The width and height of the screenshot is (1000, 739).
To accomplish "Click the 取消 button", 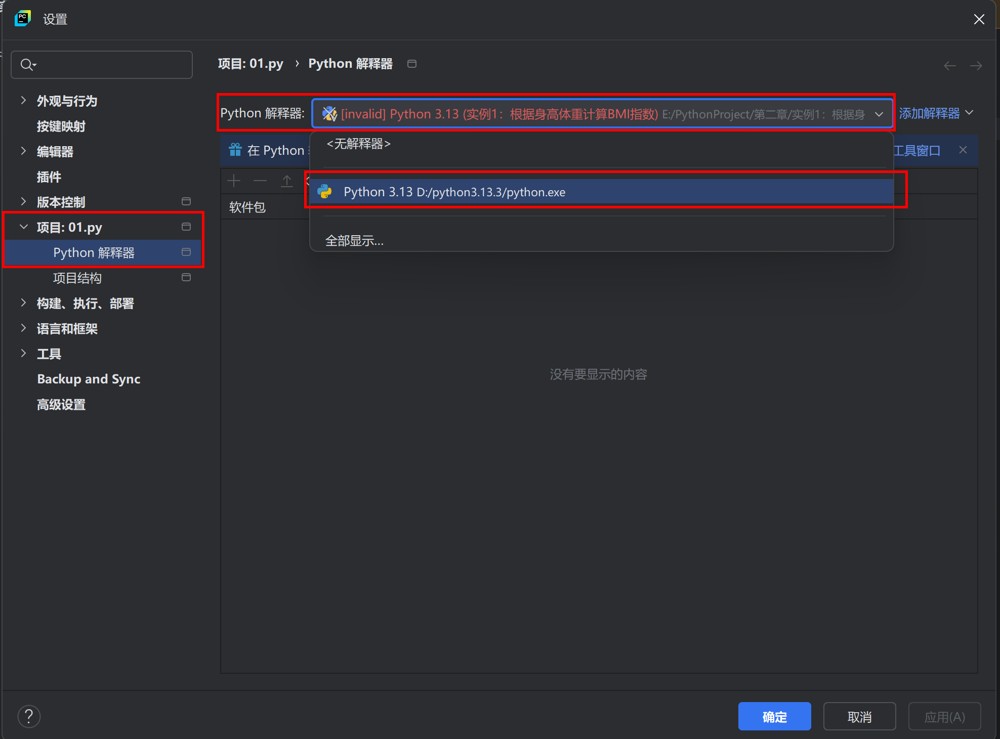I will (859, 717).
